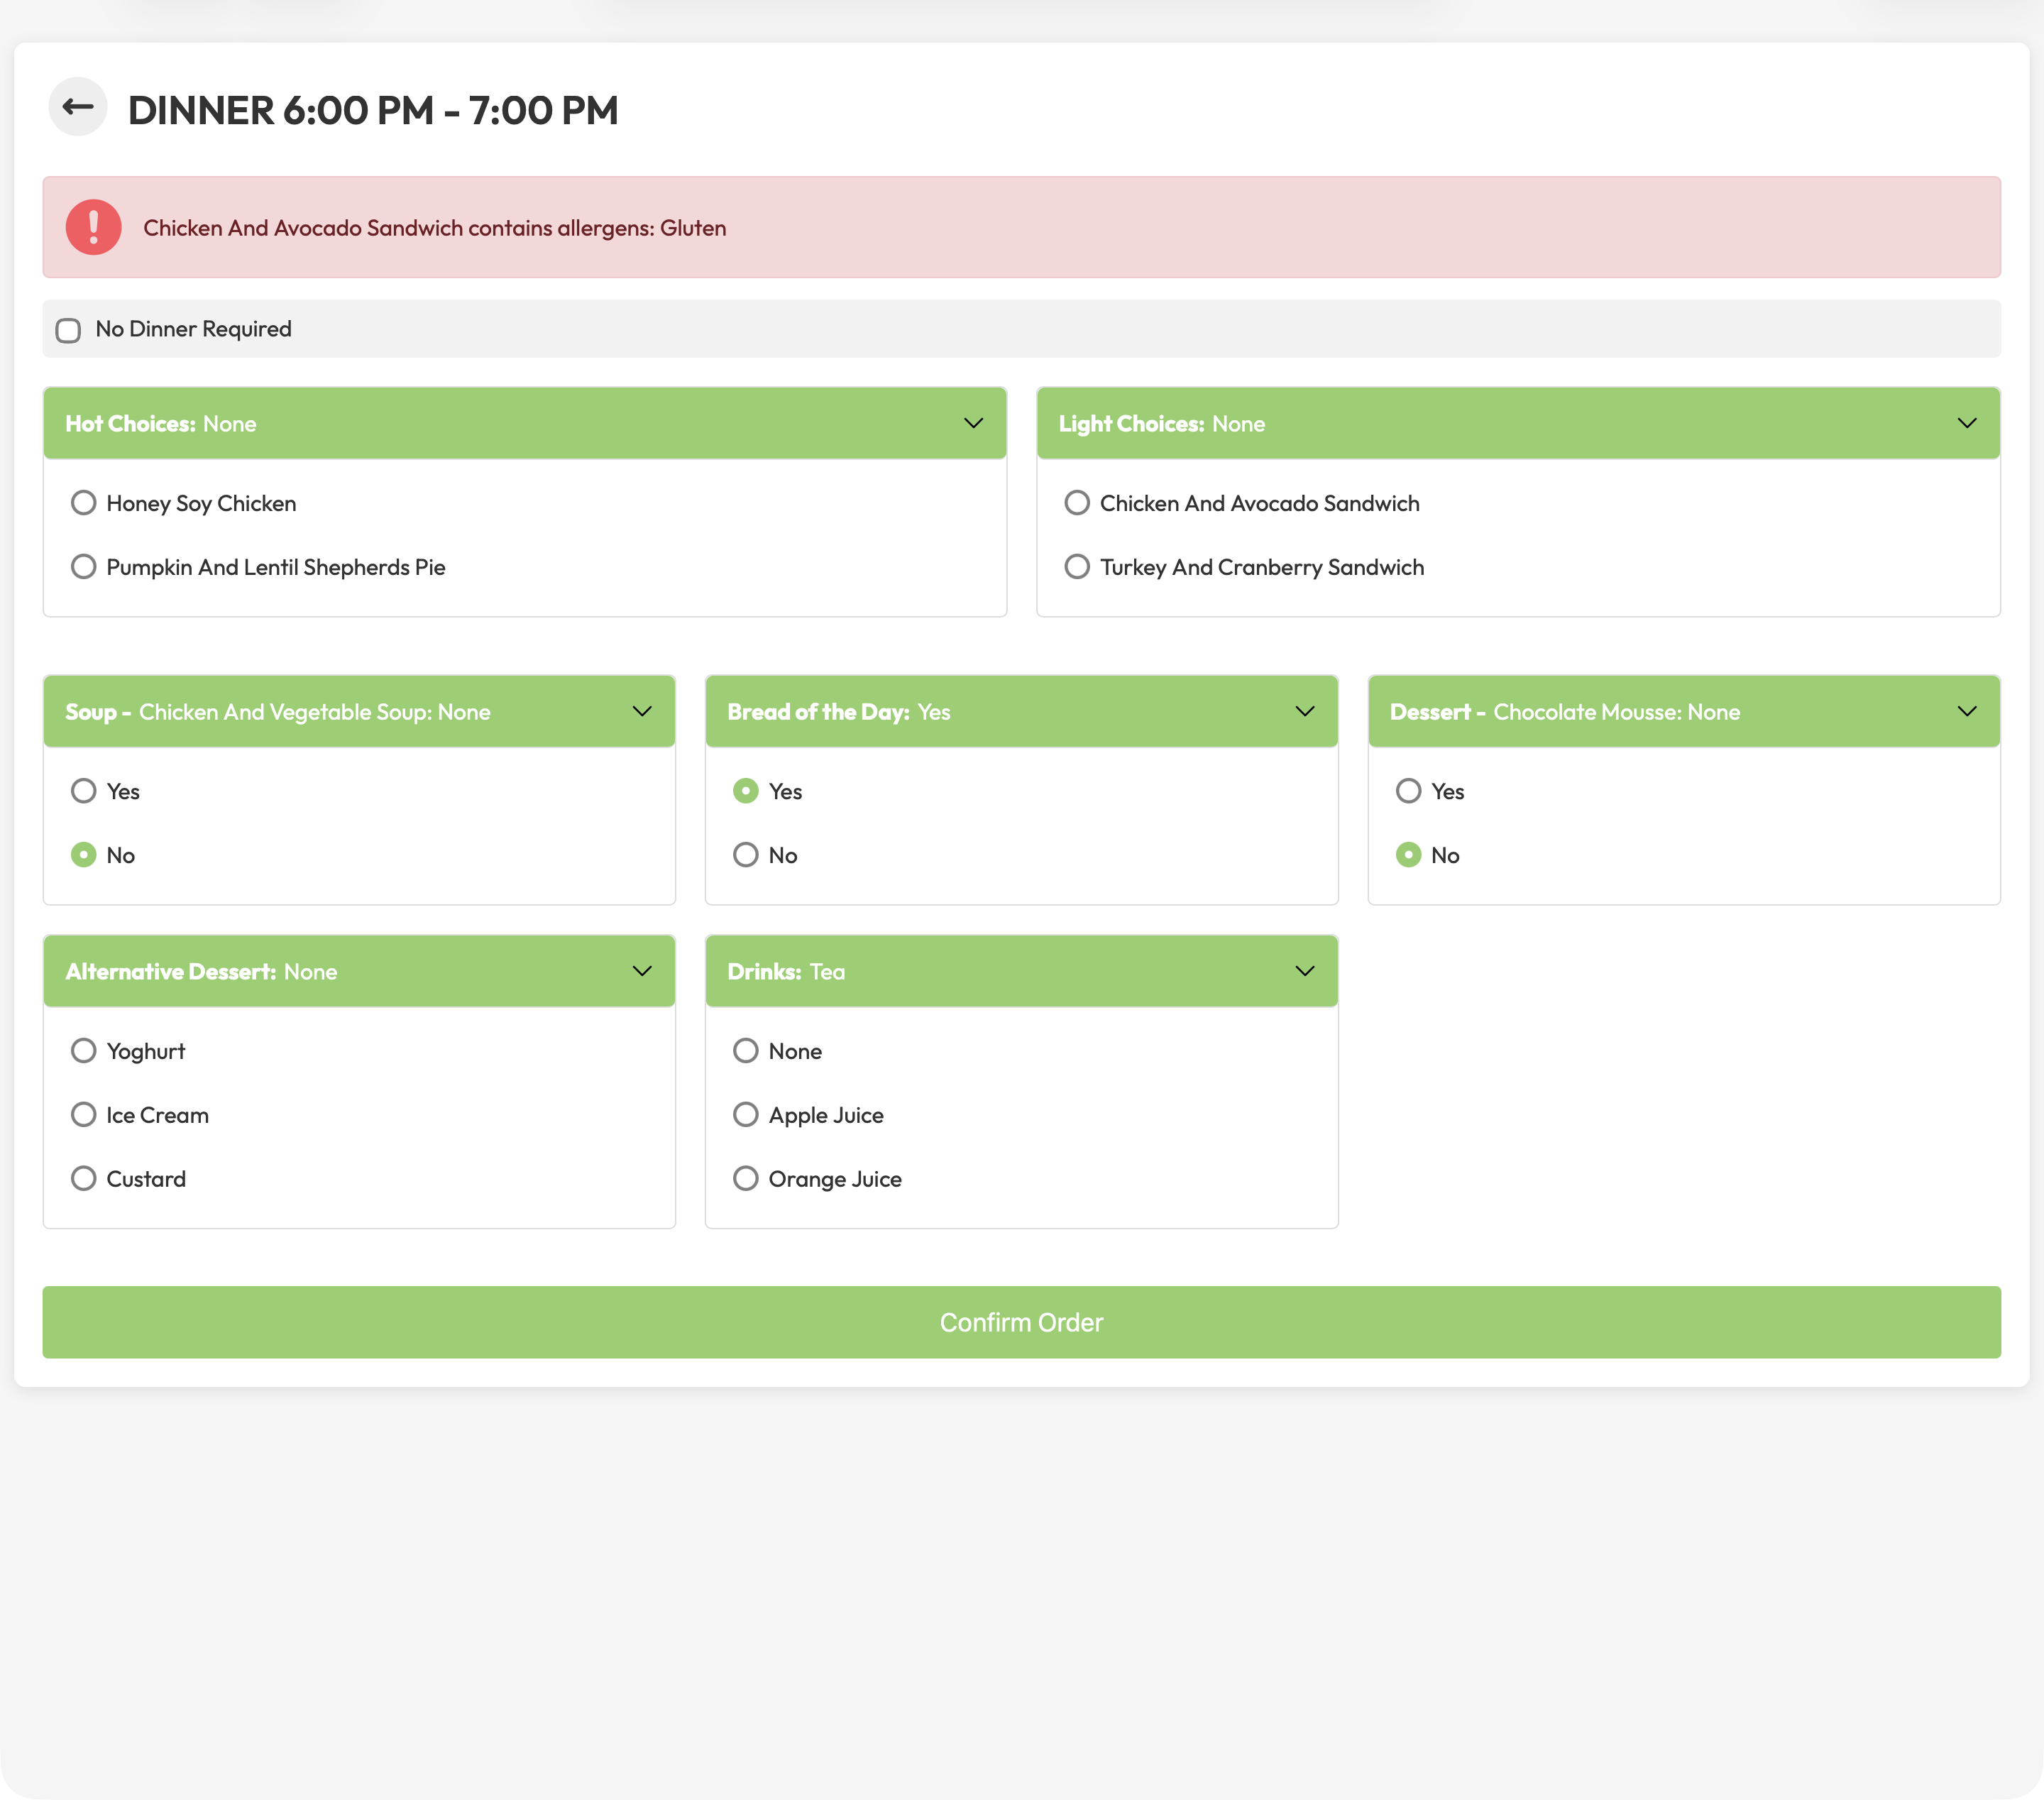The height and width of the screenshot is (1800, 2044).
Task: Select No for the Soup section
Action: click(84, 855)
